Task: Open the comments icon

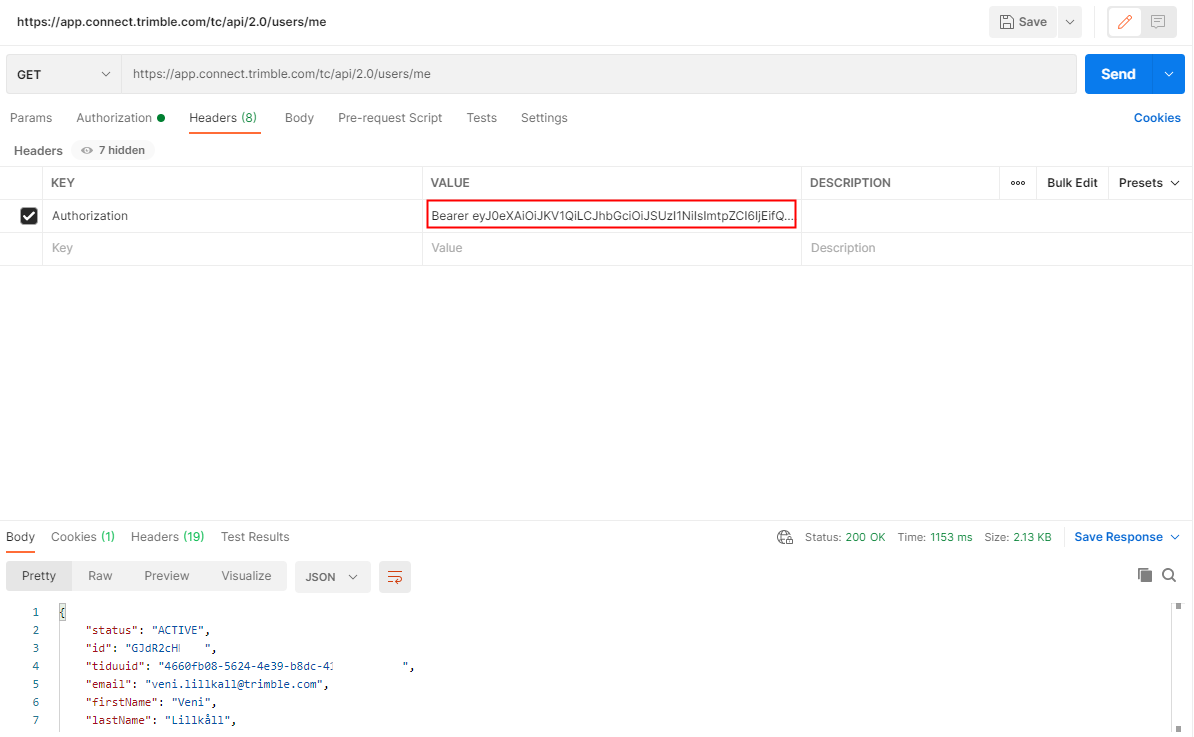Action: [1158, 22]
